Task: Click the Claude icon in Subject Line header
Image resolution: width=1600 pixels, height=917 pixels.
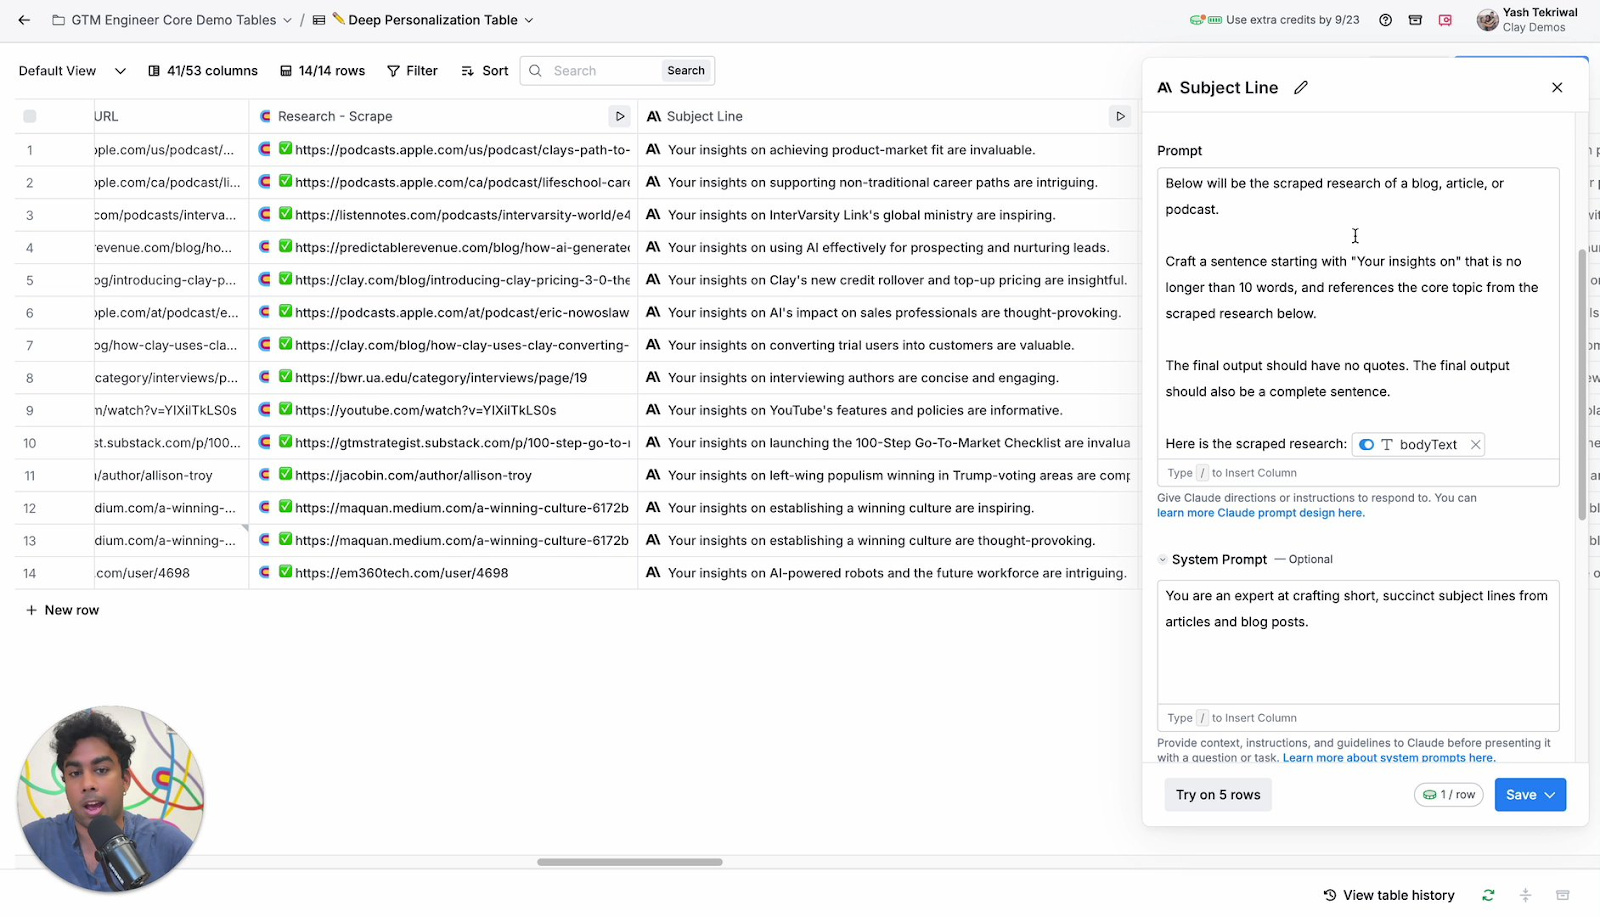Action: coord(654,116)
